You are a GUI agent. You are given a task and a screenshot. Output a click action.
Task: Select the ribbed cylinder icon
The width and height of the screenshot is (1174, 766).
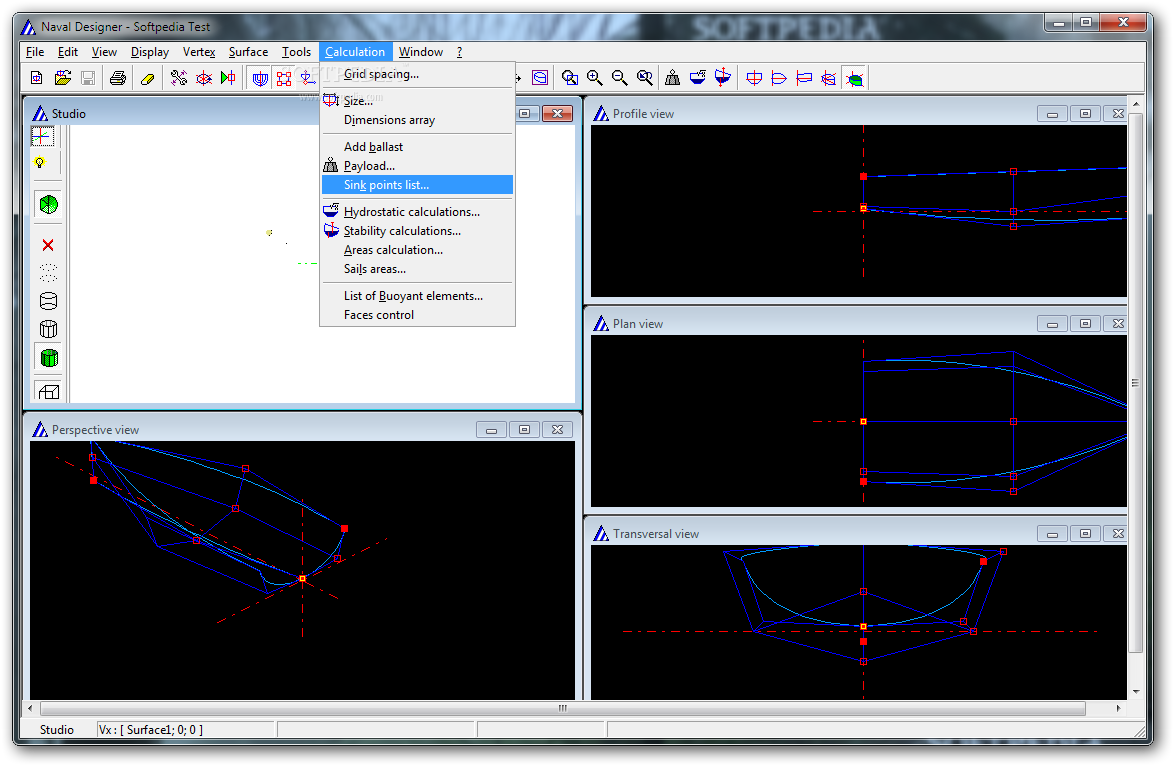pyautogui.click(x=48, y=329)
